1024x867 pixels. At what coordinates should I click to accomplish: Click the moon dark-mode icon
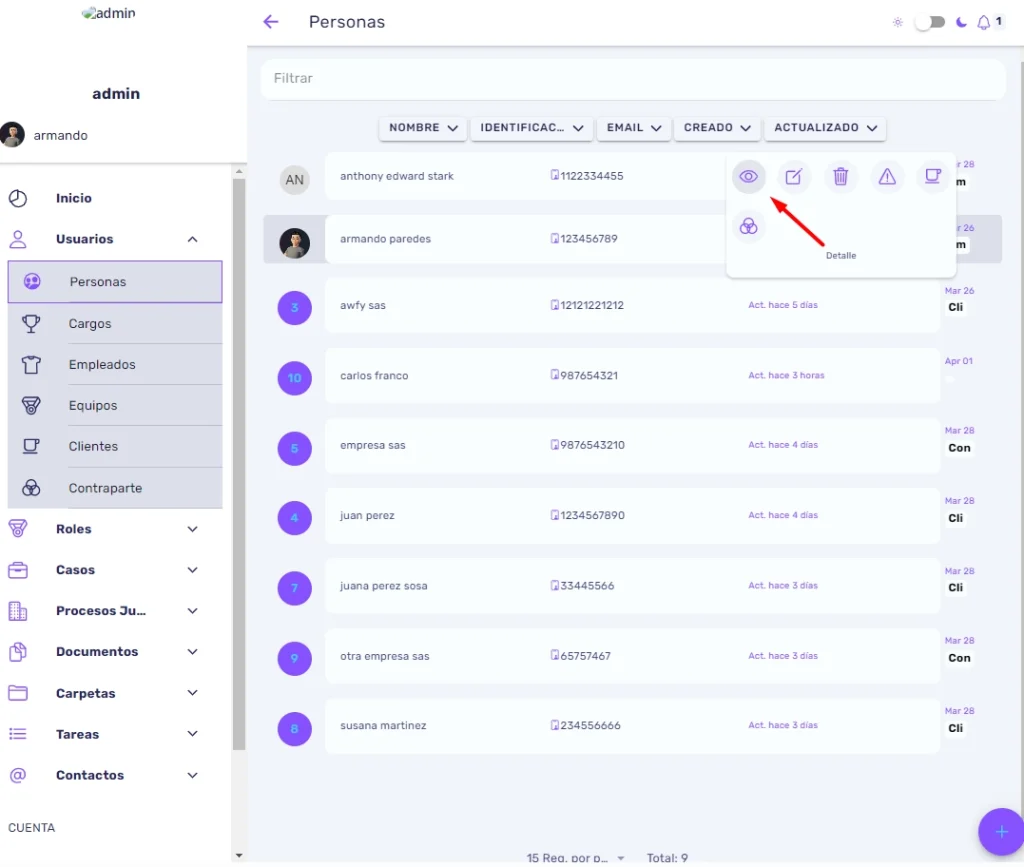pyautogui.click(x=961, y=22)
